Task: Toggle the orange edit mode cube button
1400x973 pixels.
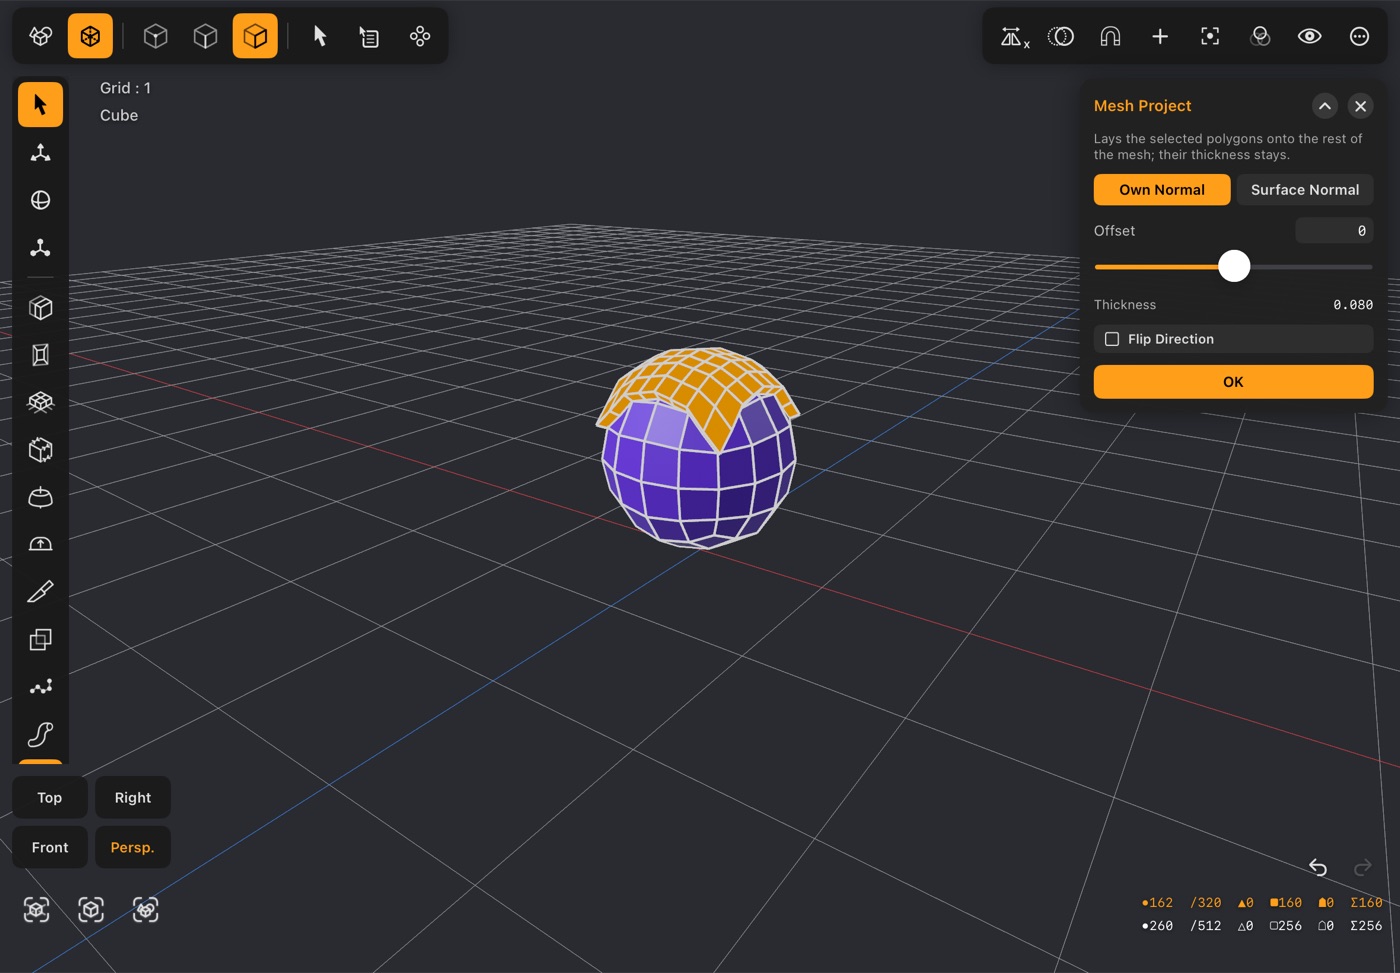Action: (x=90, y=37)
